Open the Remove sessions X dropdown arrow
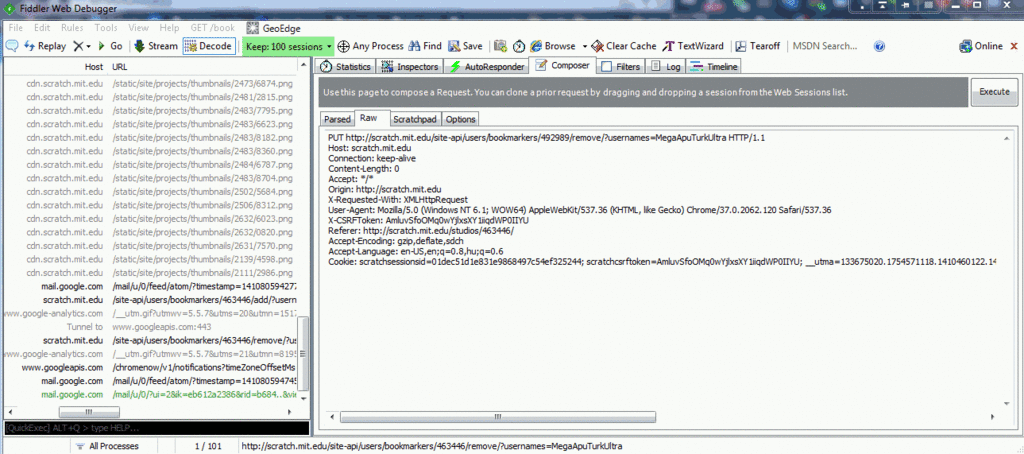This screenshot has width=1024, height=454. 88,46
